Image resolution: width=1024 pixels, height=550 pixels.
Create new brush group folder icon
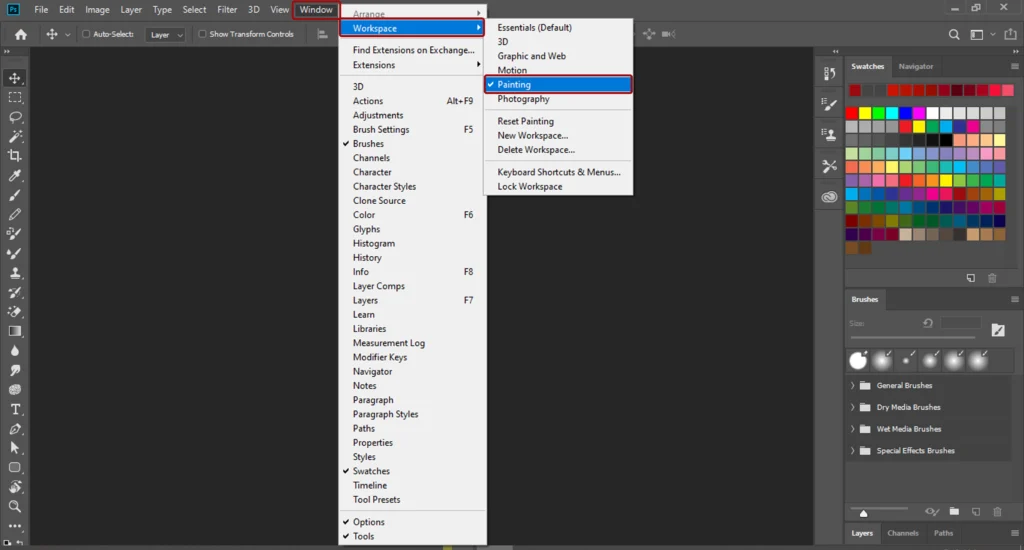[954, 511]
